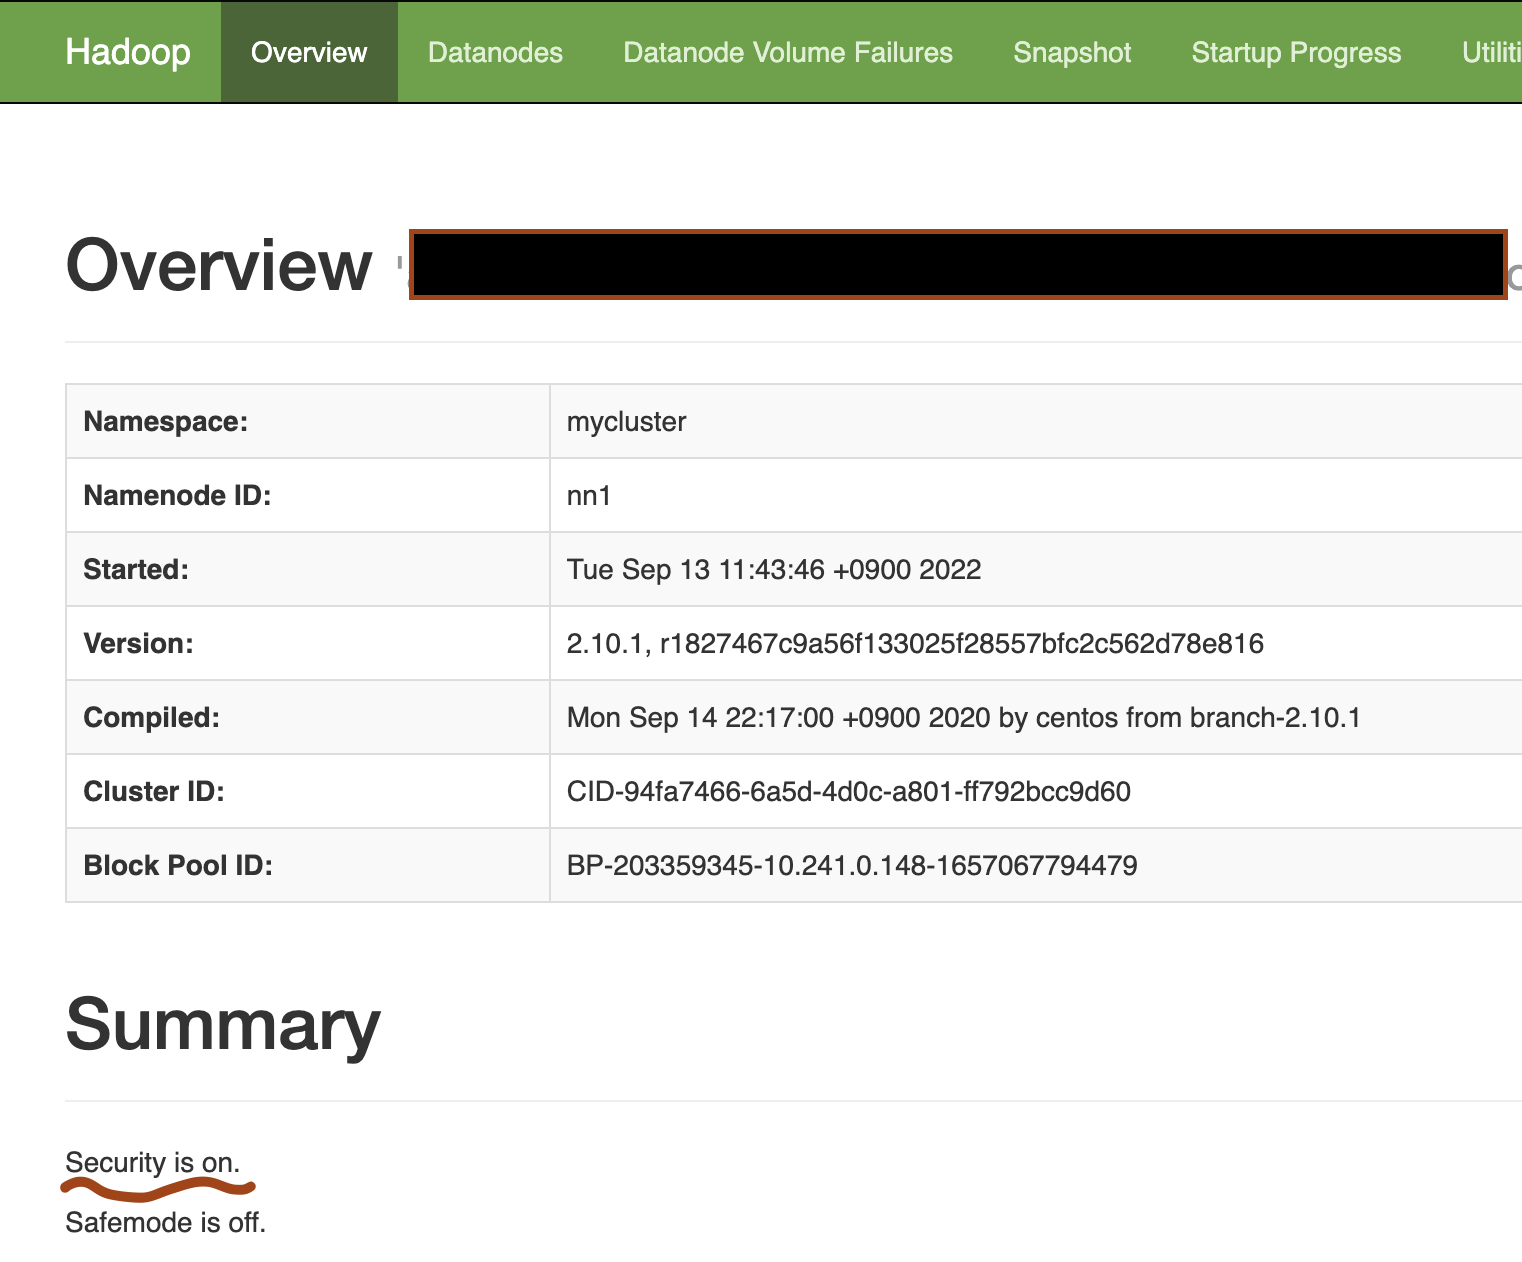This screenshot has height=1262, width=1522.
Task: Select the Block Pool ID value
Action: pyautogui.click(x=851, y=865)
